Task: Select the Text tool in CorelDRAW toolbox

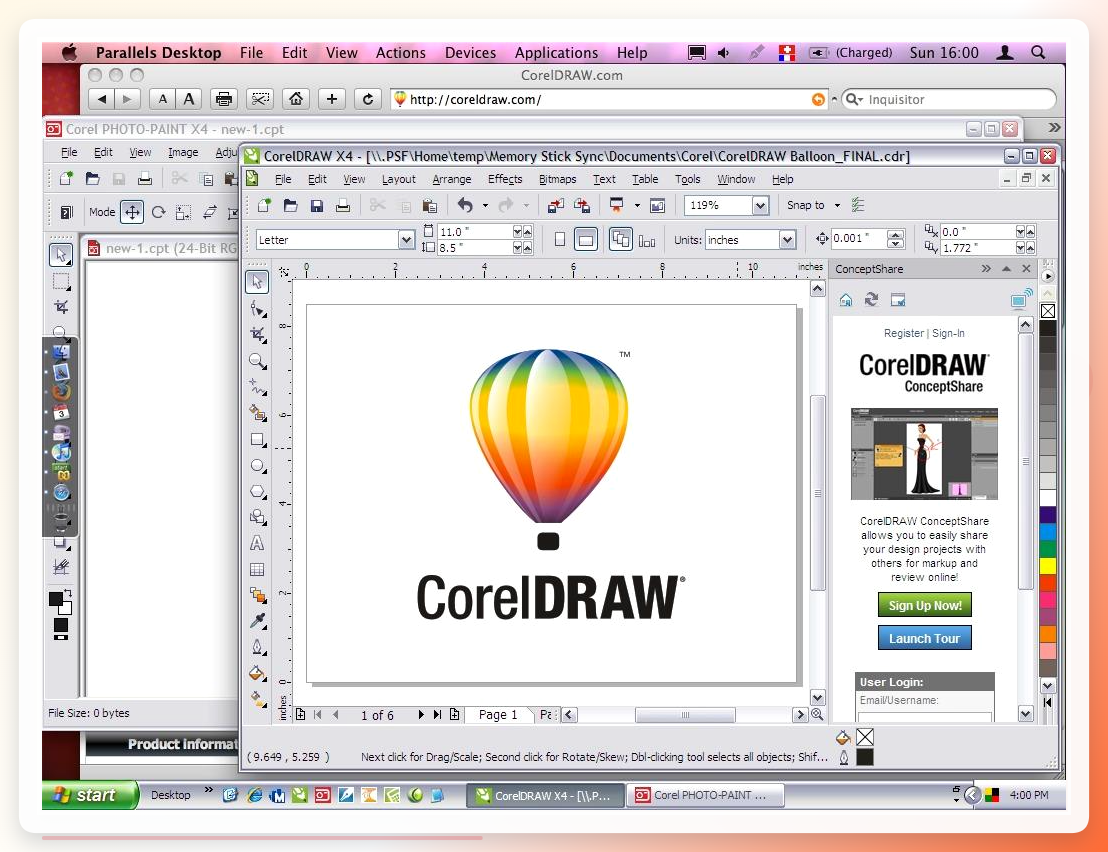Action: click(257, 543)
